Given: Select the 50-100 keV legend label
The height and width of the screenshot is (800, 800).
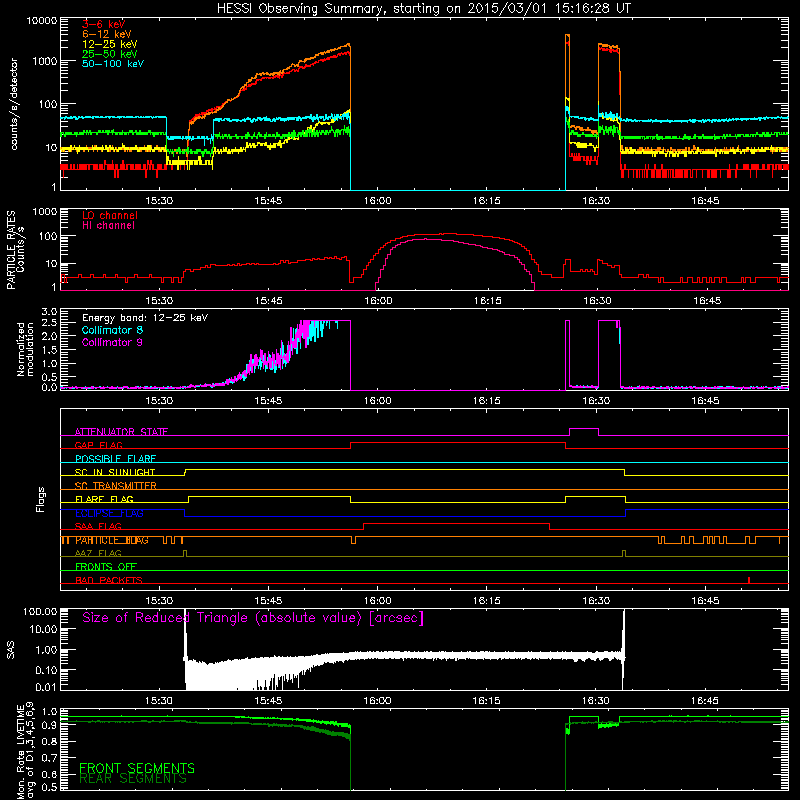Looking at the screenshot, I should (x=113, y=64).
